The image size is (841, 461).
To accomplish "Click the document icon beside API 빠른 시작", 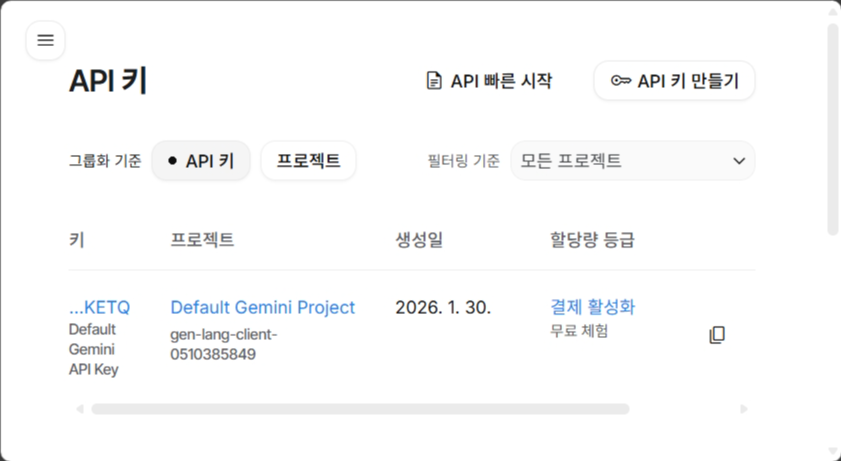I will (x=434, y=81).
